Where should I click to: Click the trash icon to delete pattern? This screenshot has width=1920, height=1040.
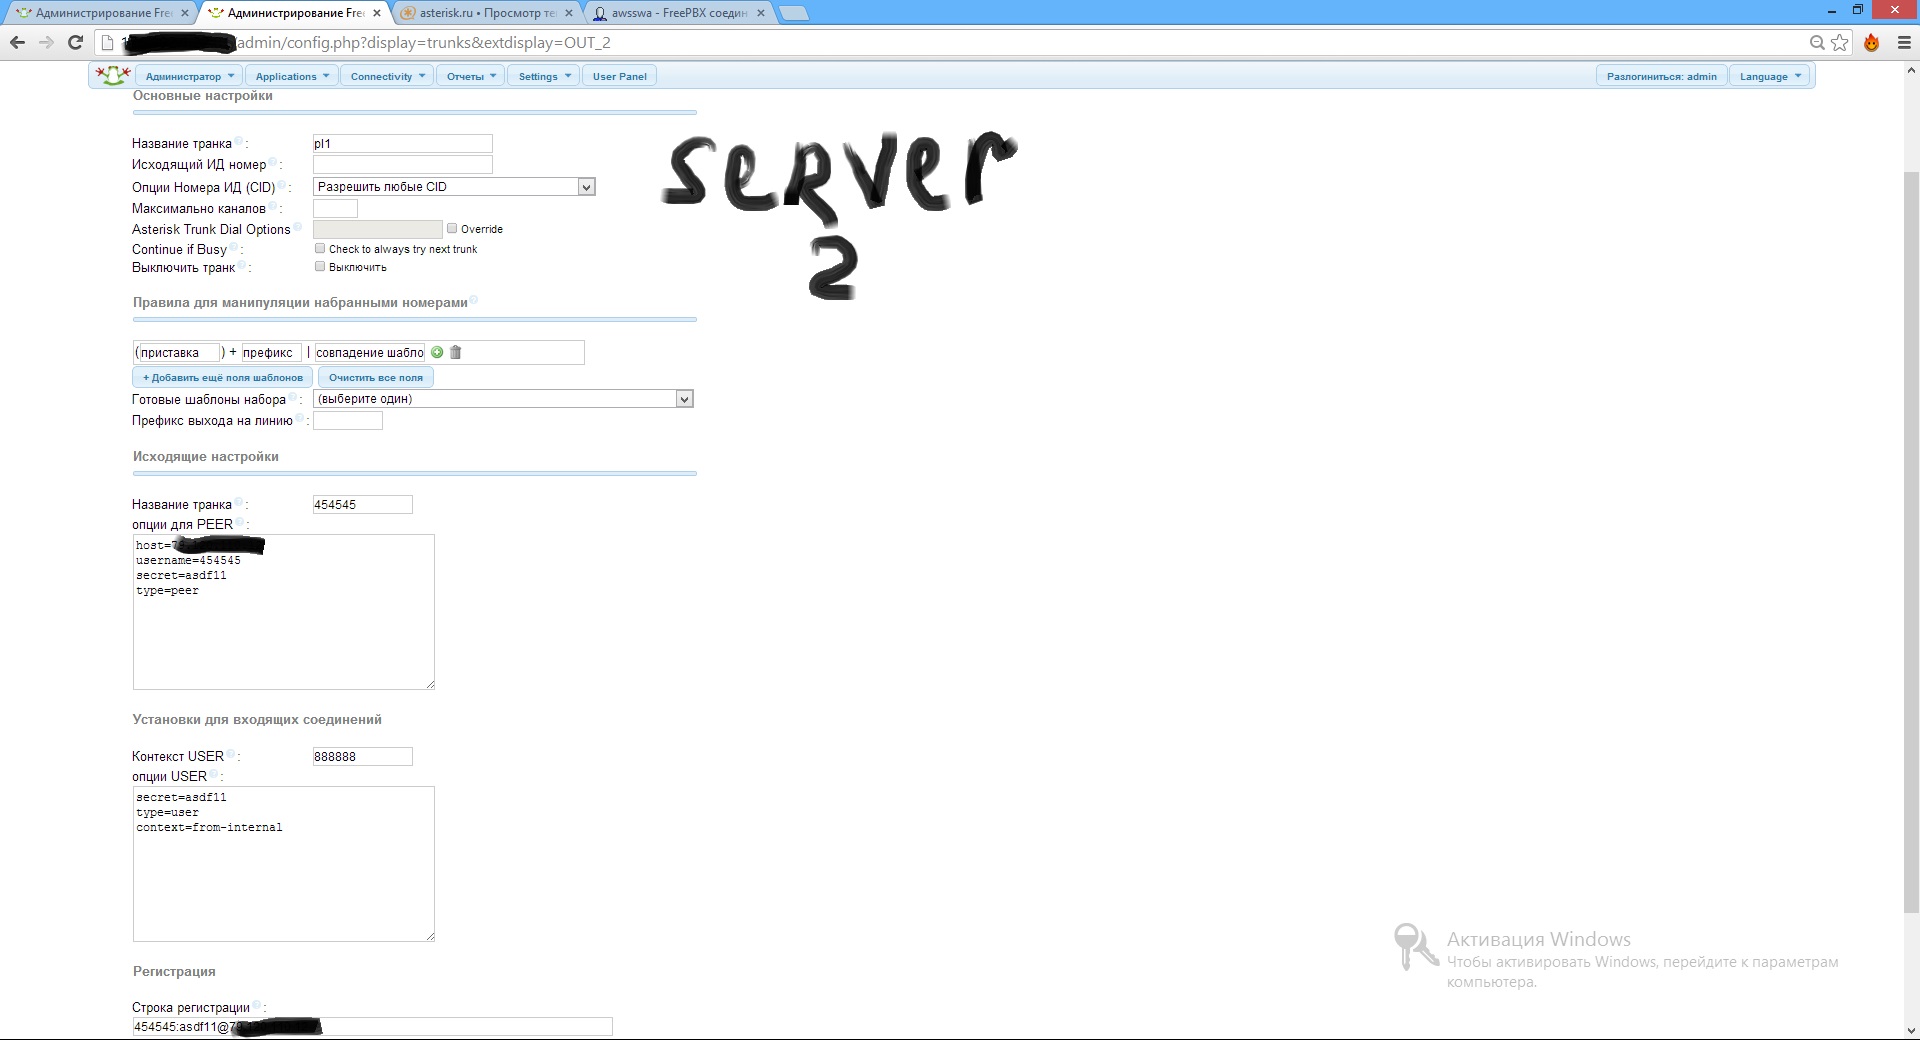[456, 352]
